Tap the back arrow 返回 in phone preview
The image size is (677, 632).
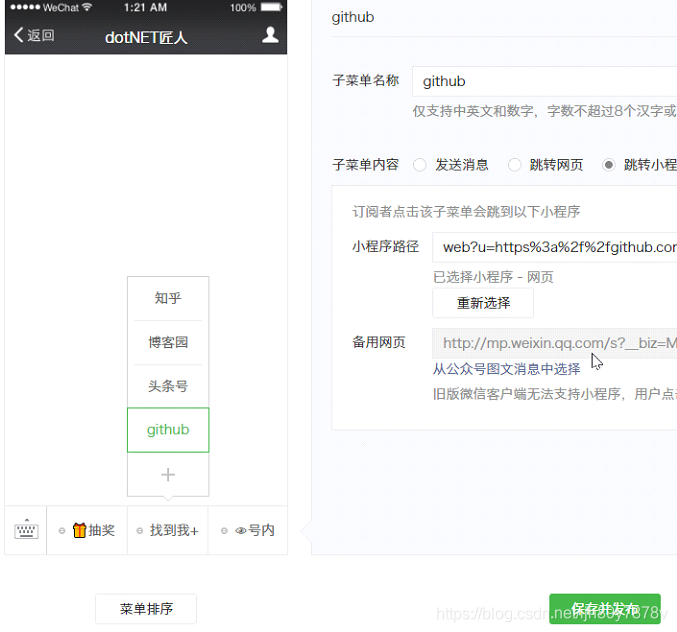tap(34, 35)
